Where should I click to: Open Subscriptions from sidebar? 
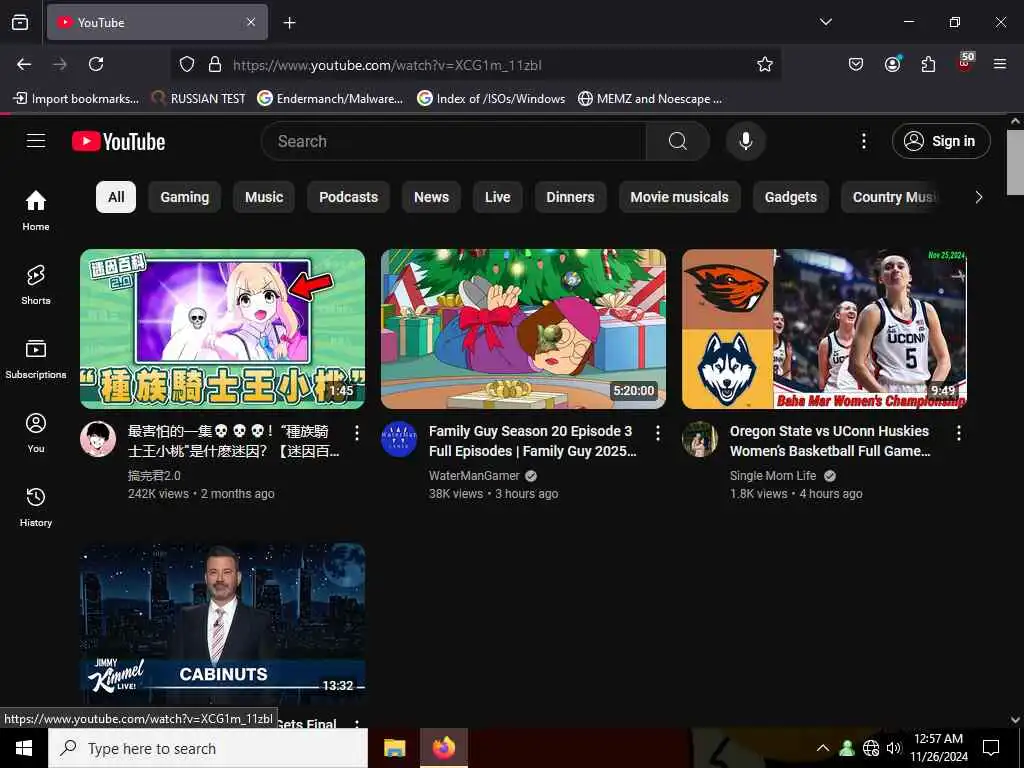pos(36,359)
